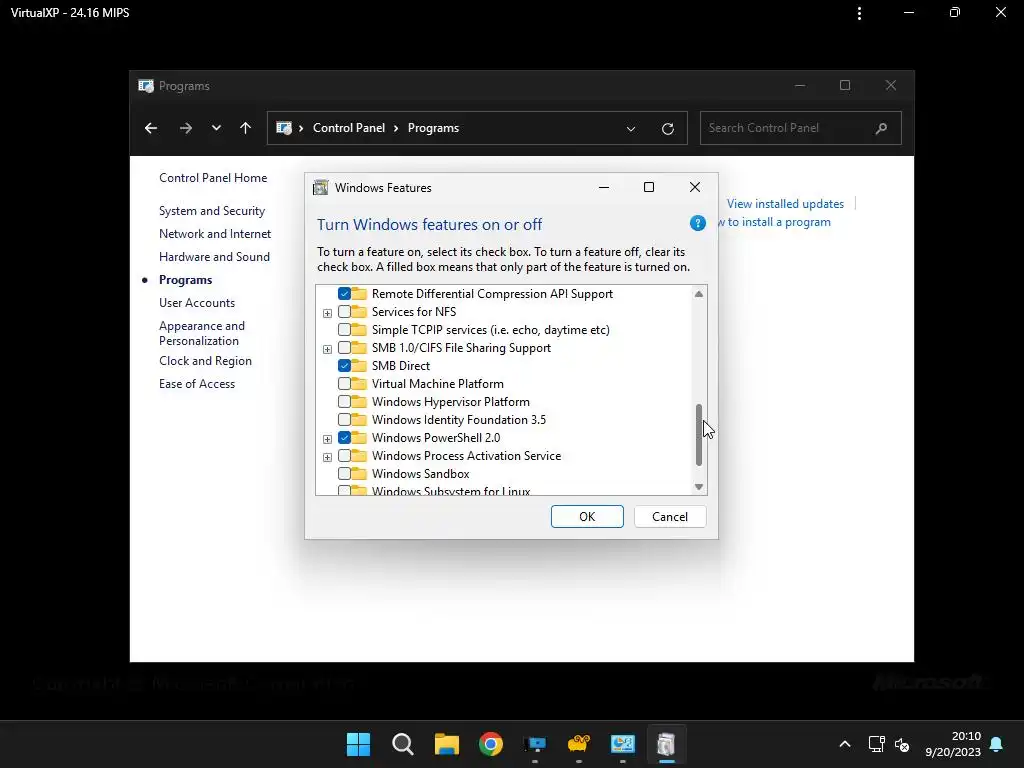Open View installed updates link

point(785,204)
